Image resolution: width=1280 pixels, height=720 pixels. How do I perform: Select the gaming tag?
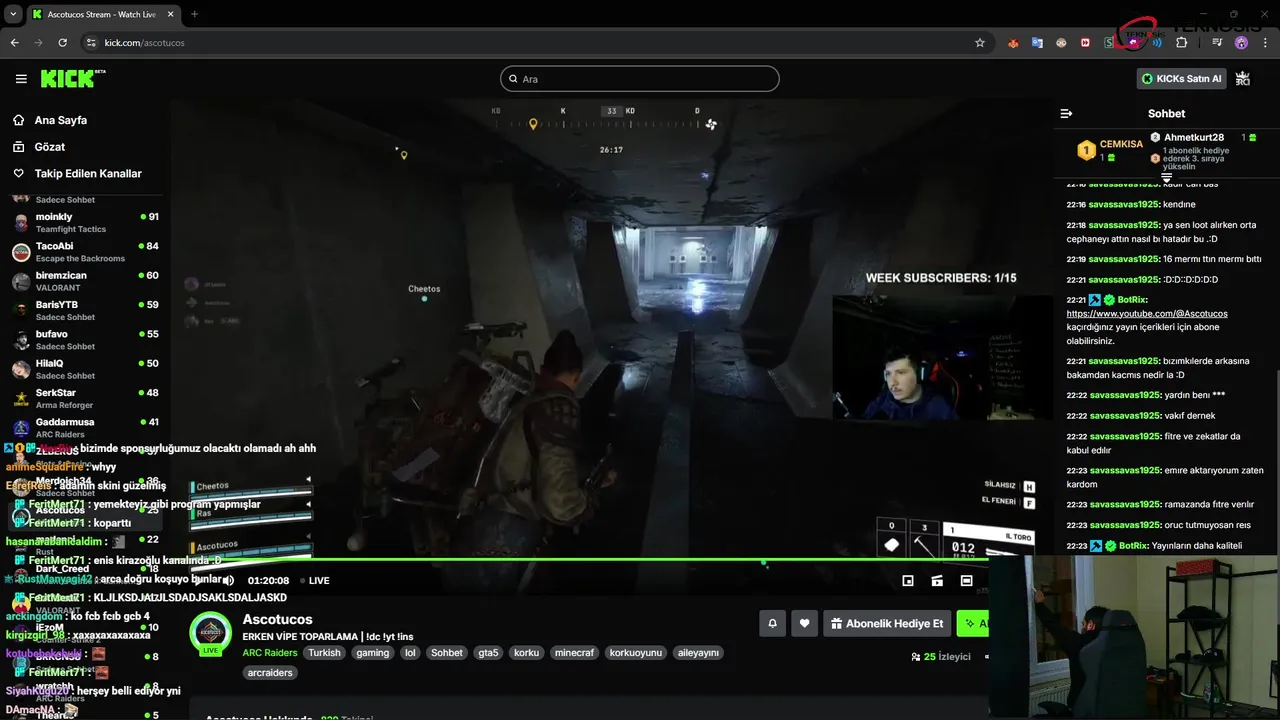click(373, 652)
